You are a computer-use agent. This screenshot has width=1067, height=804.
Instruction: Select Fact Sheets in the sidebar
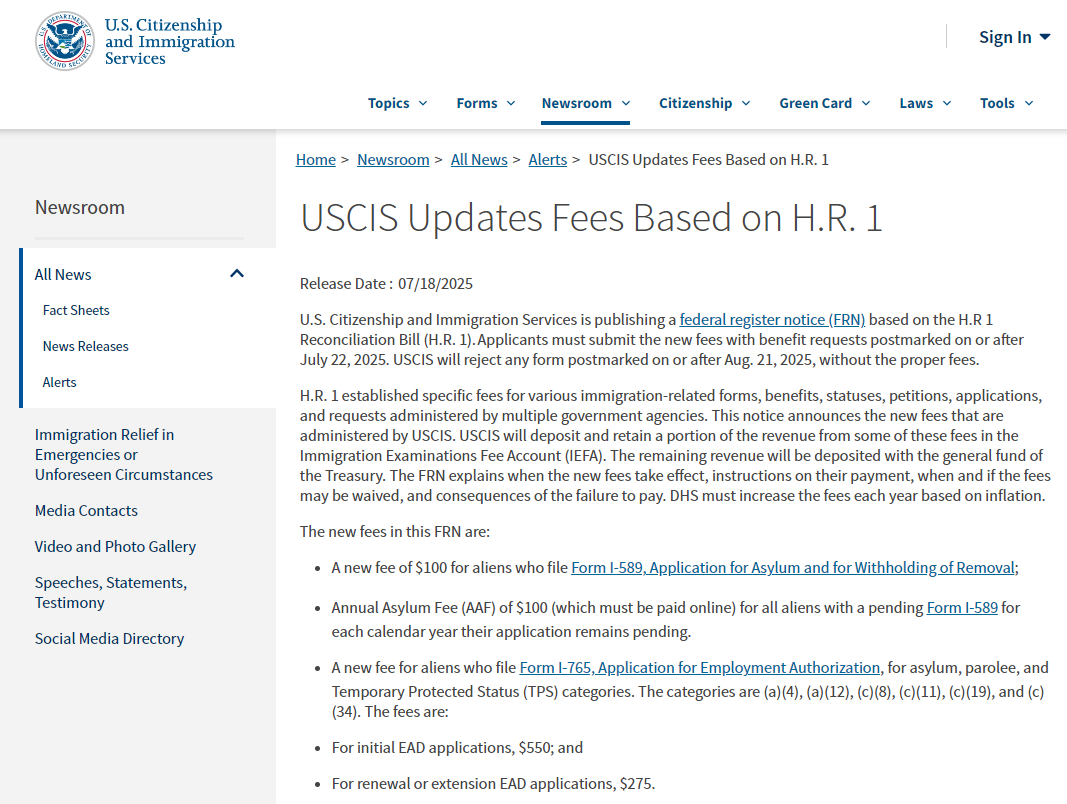point(76,310)
